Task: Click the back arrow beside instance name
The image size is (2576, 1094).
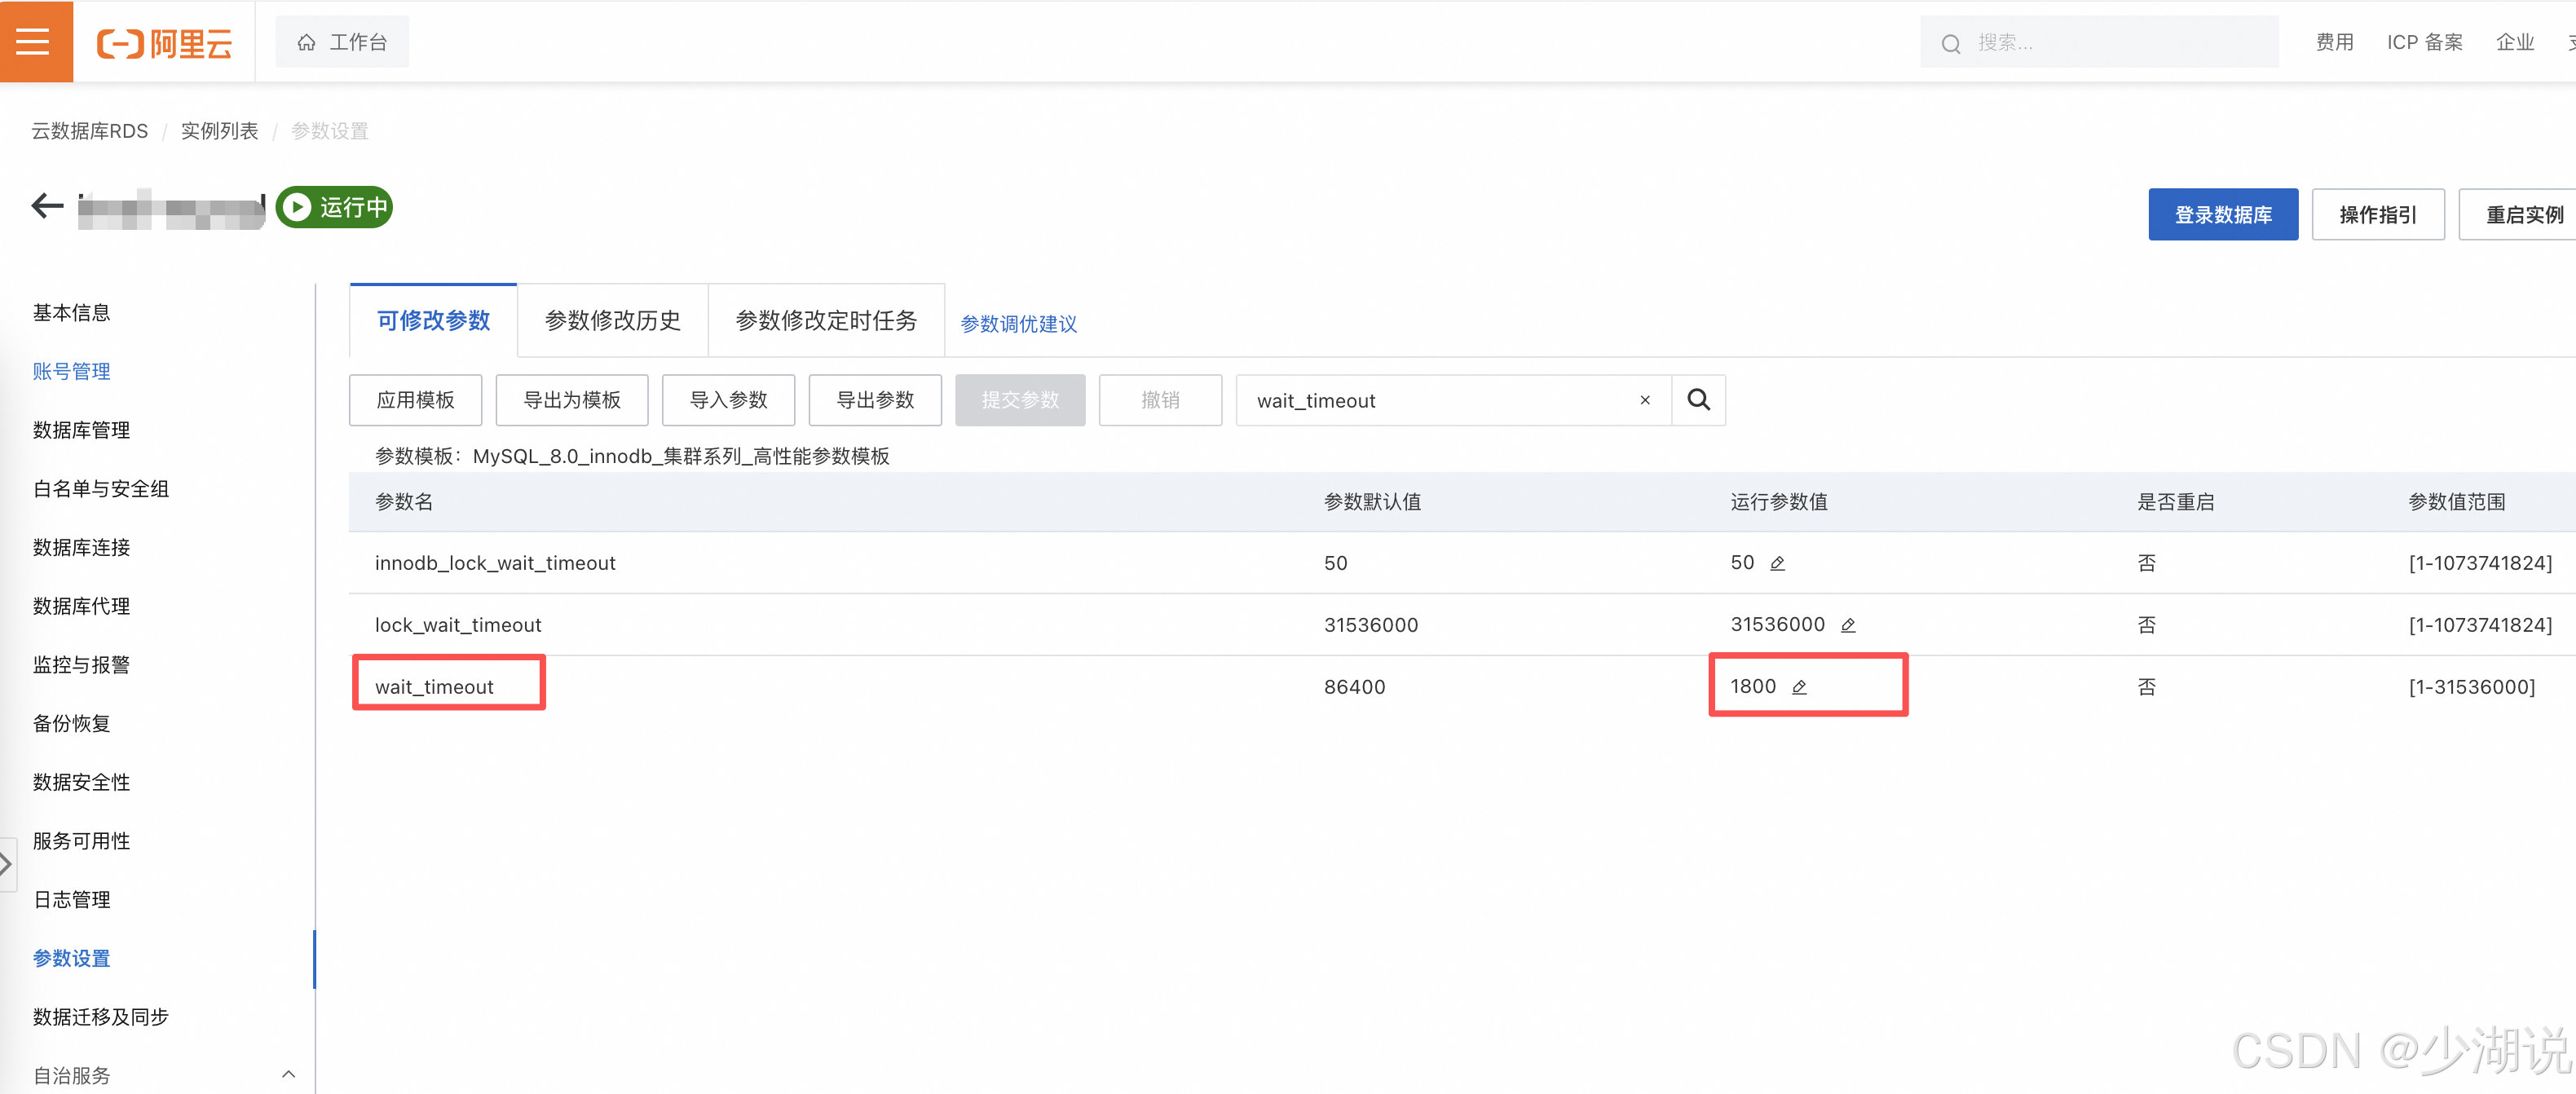Action: tap(47, 206)
